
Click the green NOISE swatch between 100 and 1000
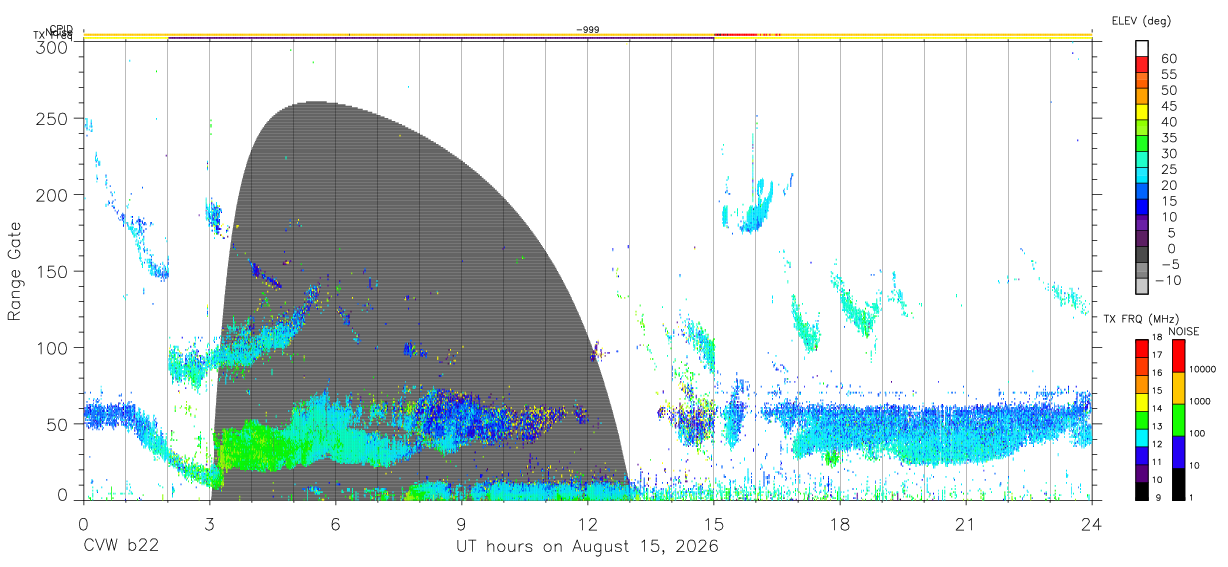(1179, 419)
